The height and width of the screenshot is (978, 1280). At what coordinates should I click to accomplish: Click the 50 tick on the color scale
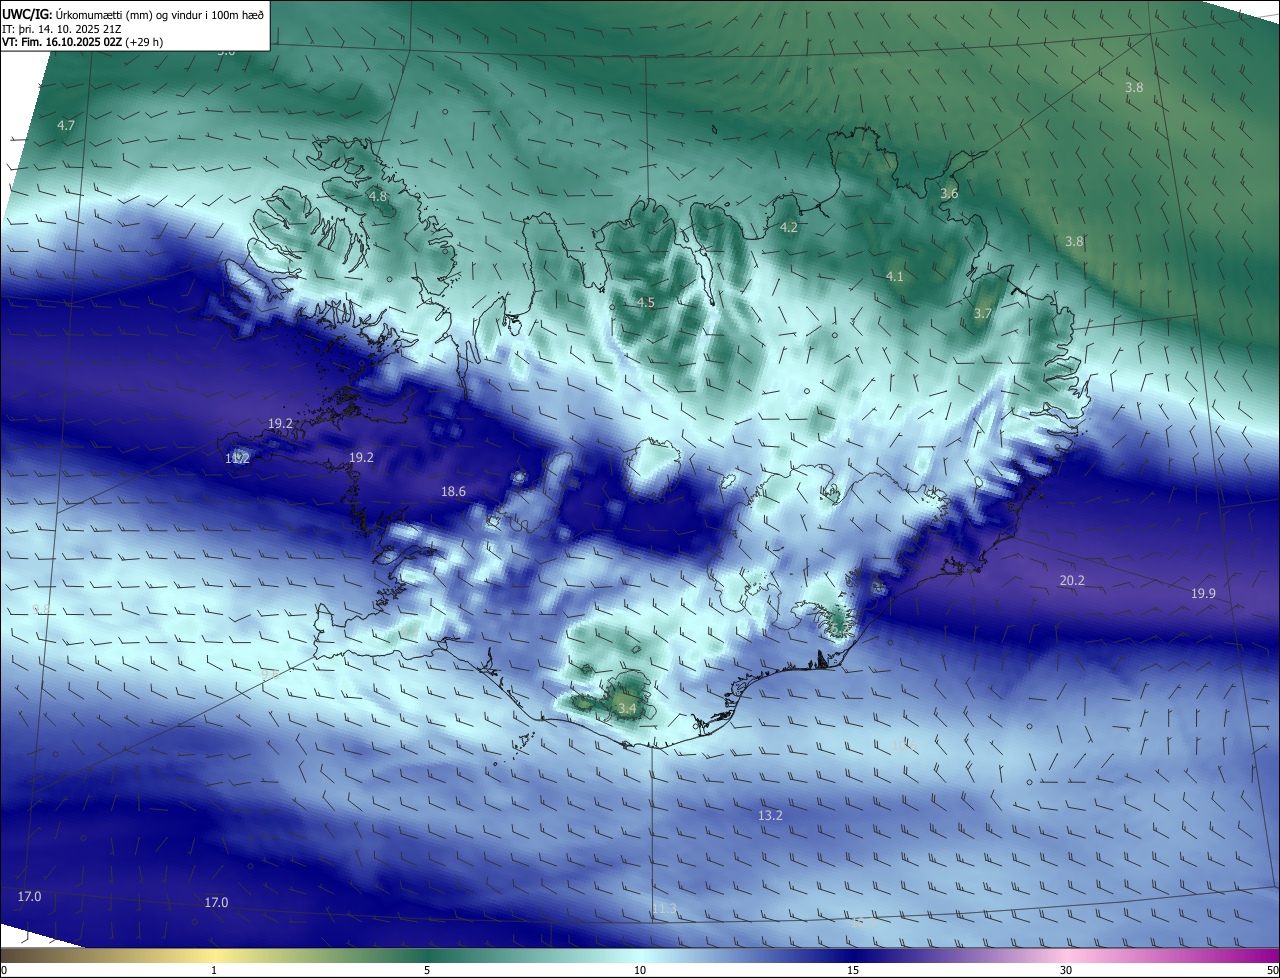click(x=1272, y=970)
